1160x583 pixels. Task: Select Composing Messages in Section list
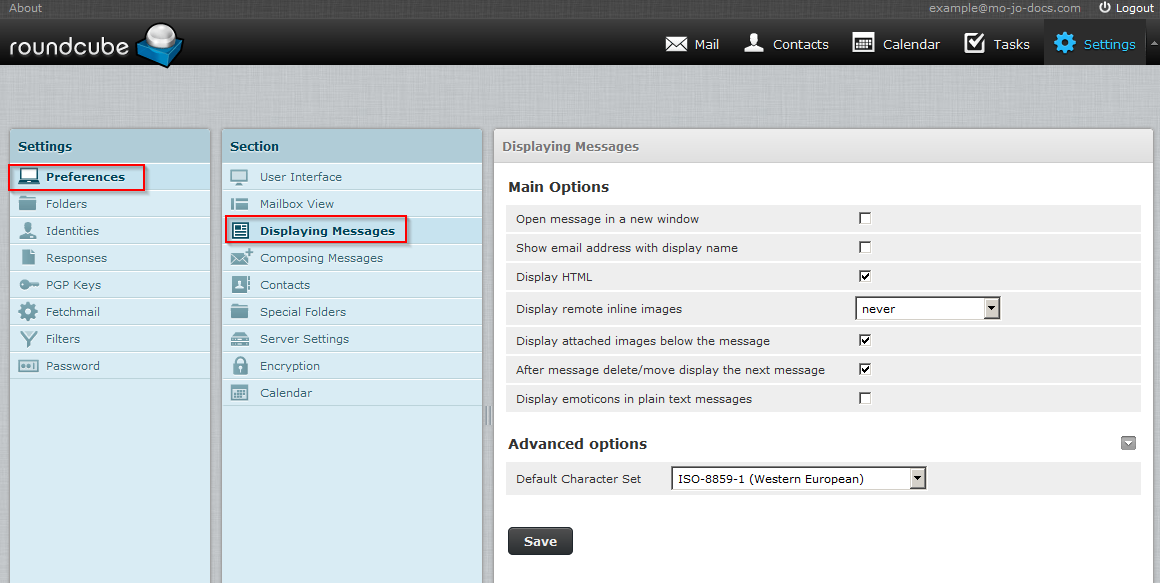click(321, 258)
